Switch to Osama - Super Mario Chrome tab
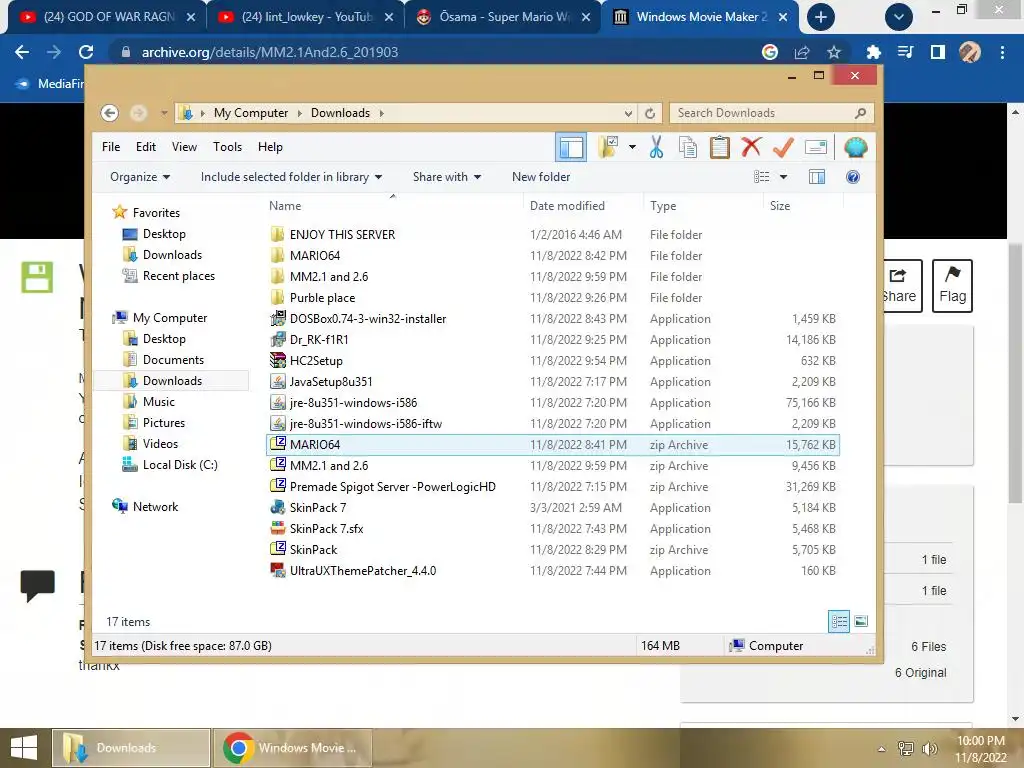Image resolution: width=1024 pixels, height=768 pixels. (503, 17)
